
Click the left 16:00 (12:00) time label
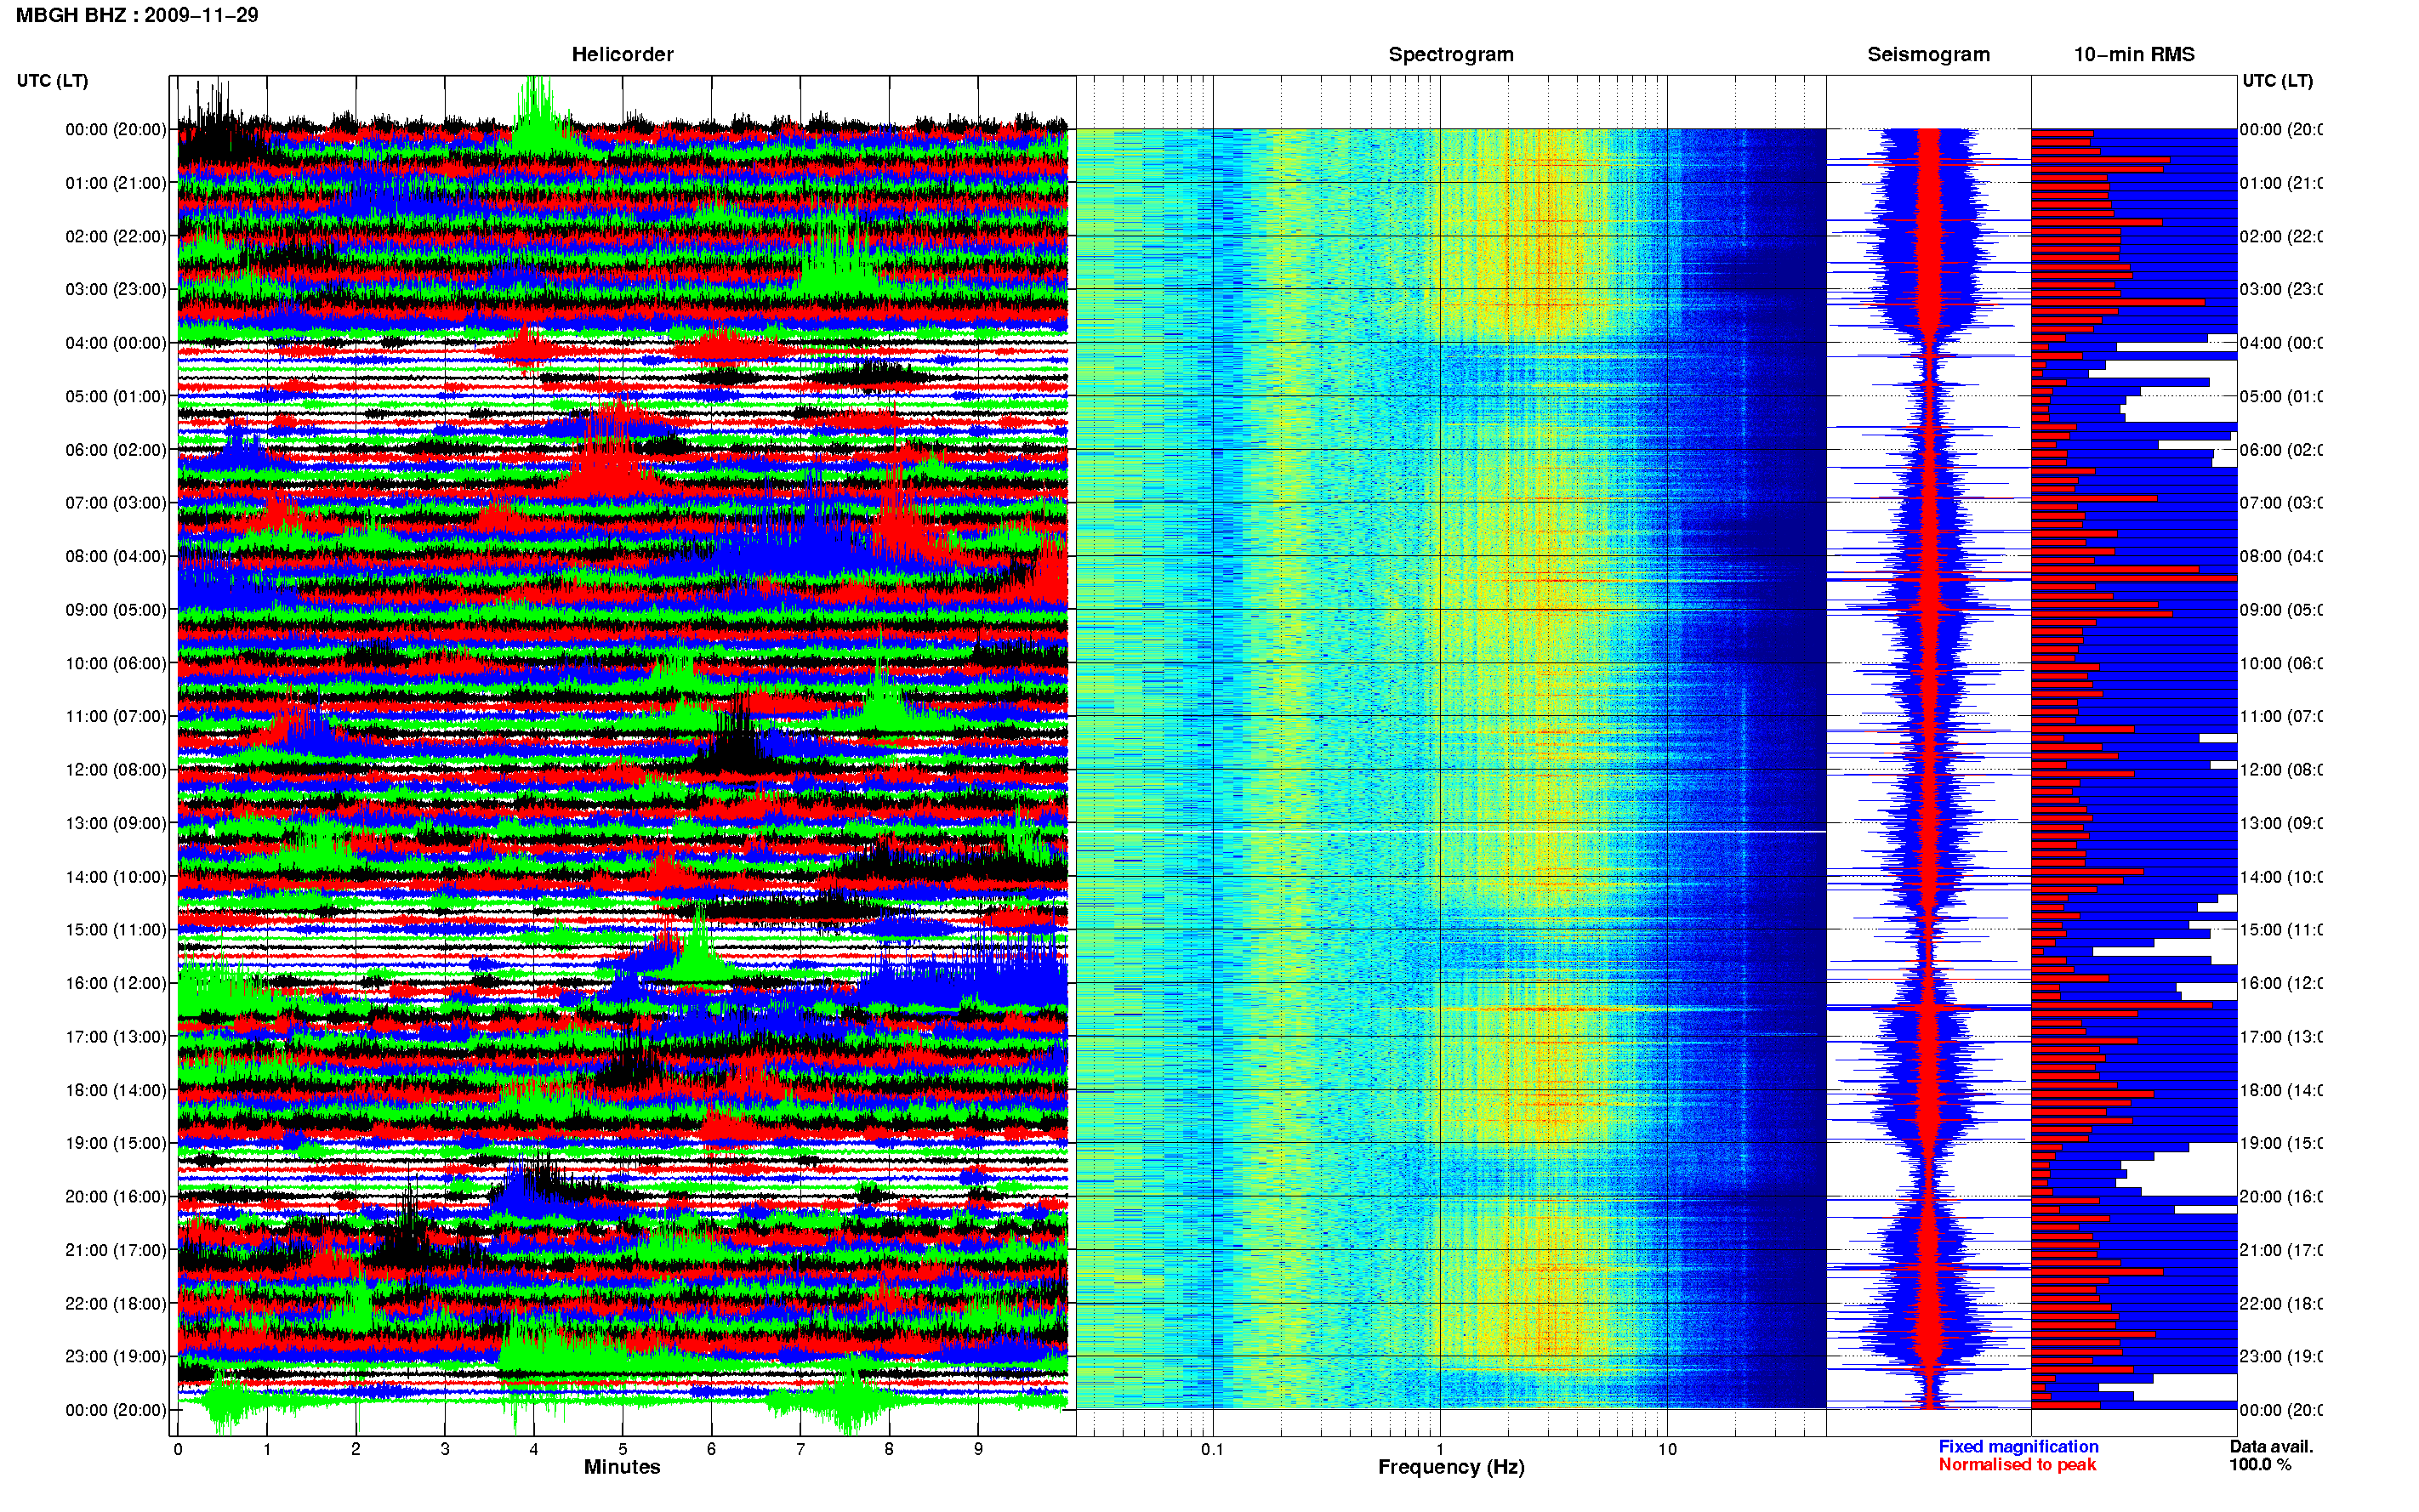pyautogui.click(x=116, y=983)
